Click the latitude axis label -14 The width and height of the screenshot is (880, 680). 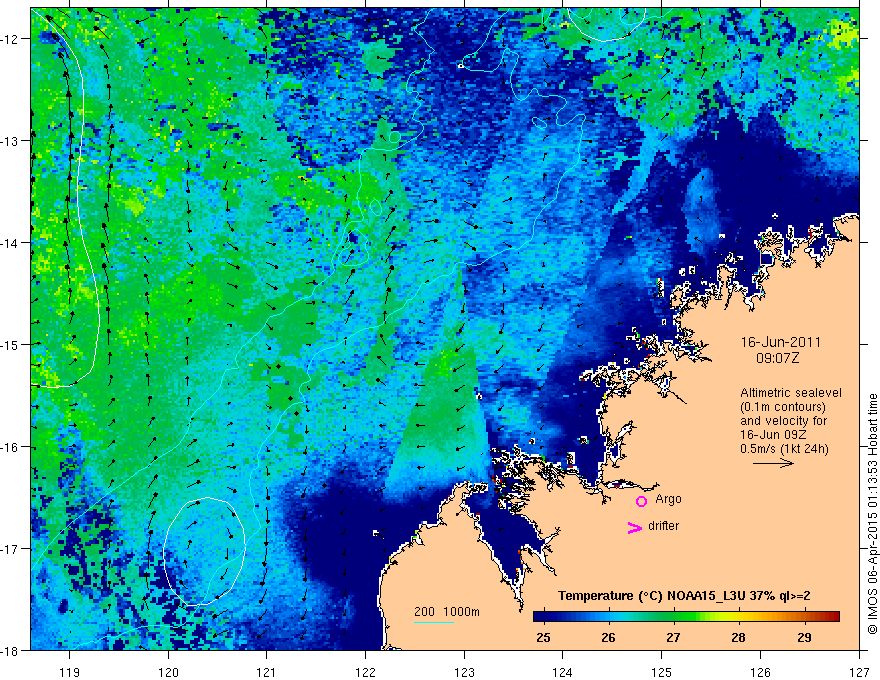point(10,242)
